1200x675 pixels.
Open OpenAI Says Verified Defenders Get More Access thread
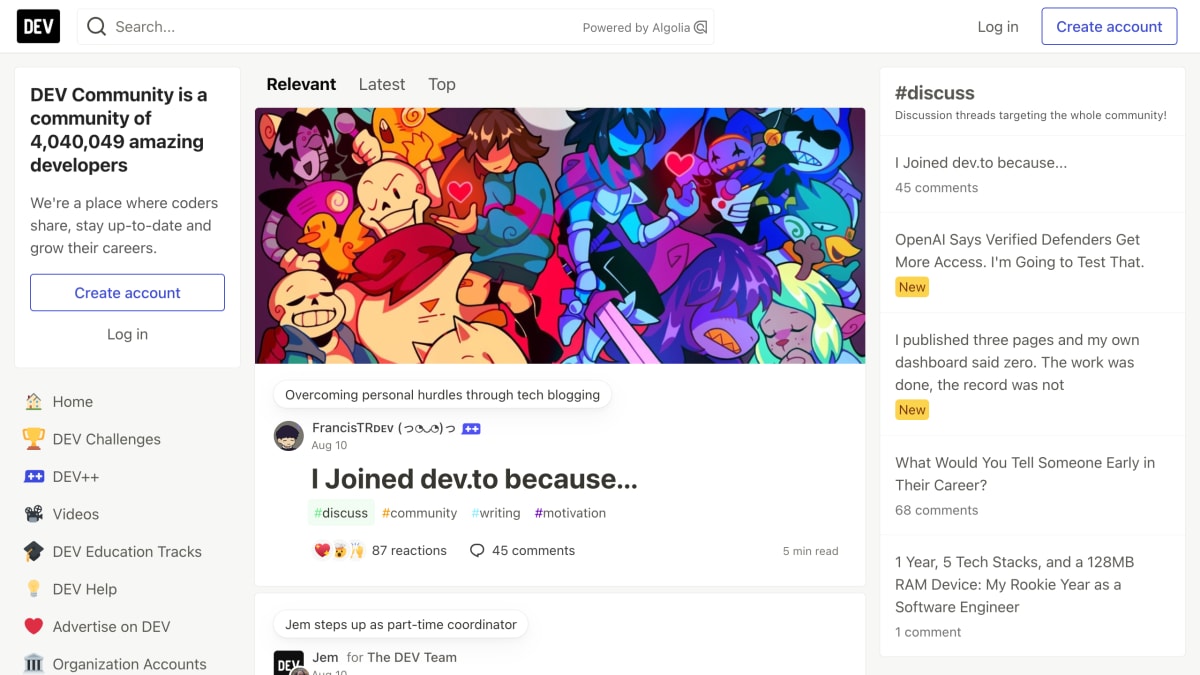[x=1019, y=251]
